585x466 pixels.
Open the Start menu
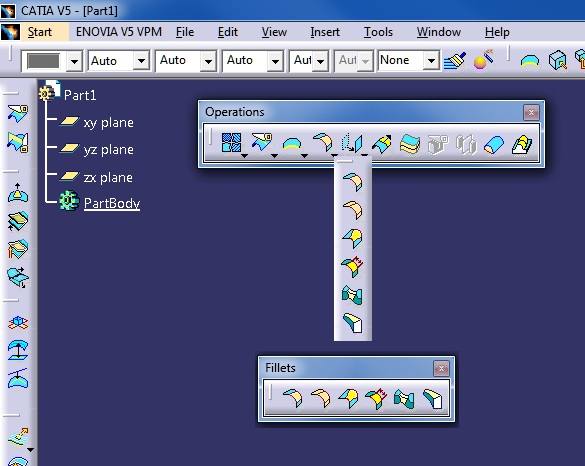click(x=40, y=32)
